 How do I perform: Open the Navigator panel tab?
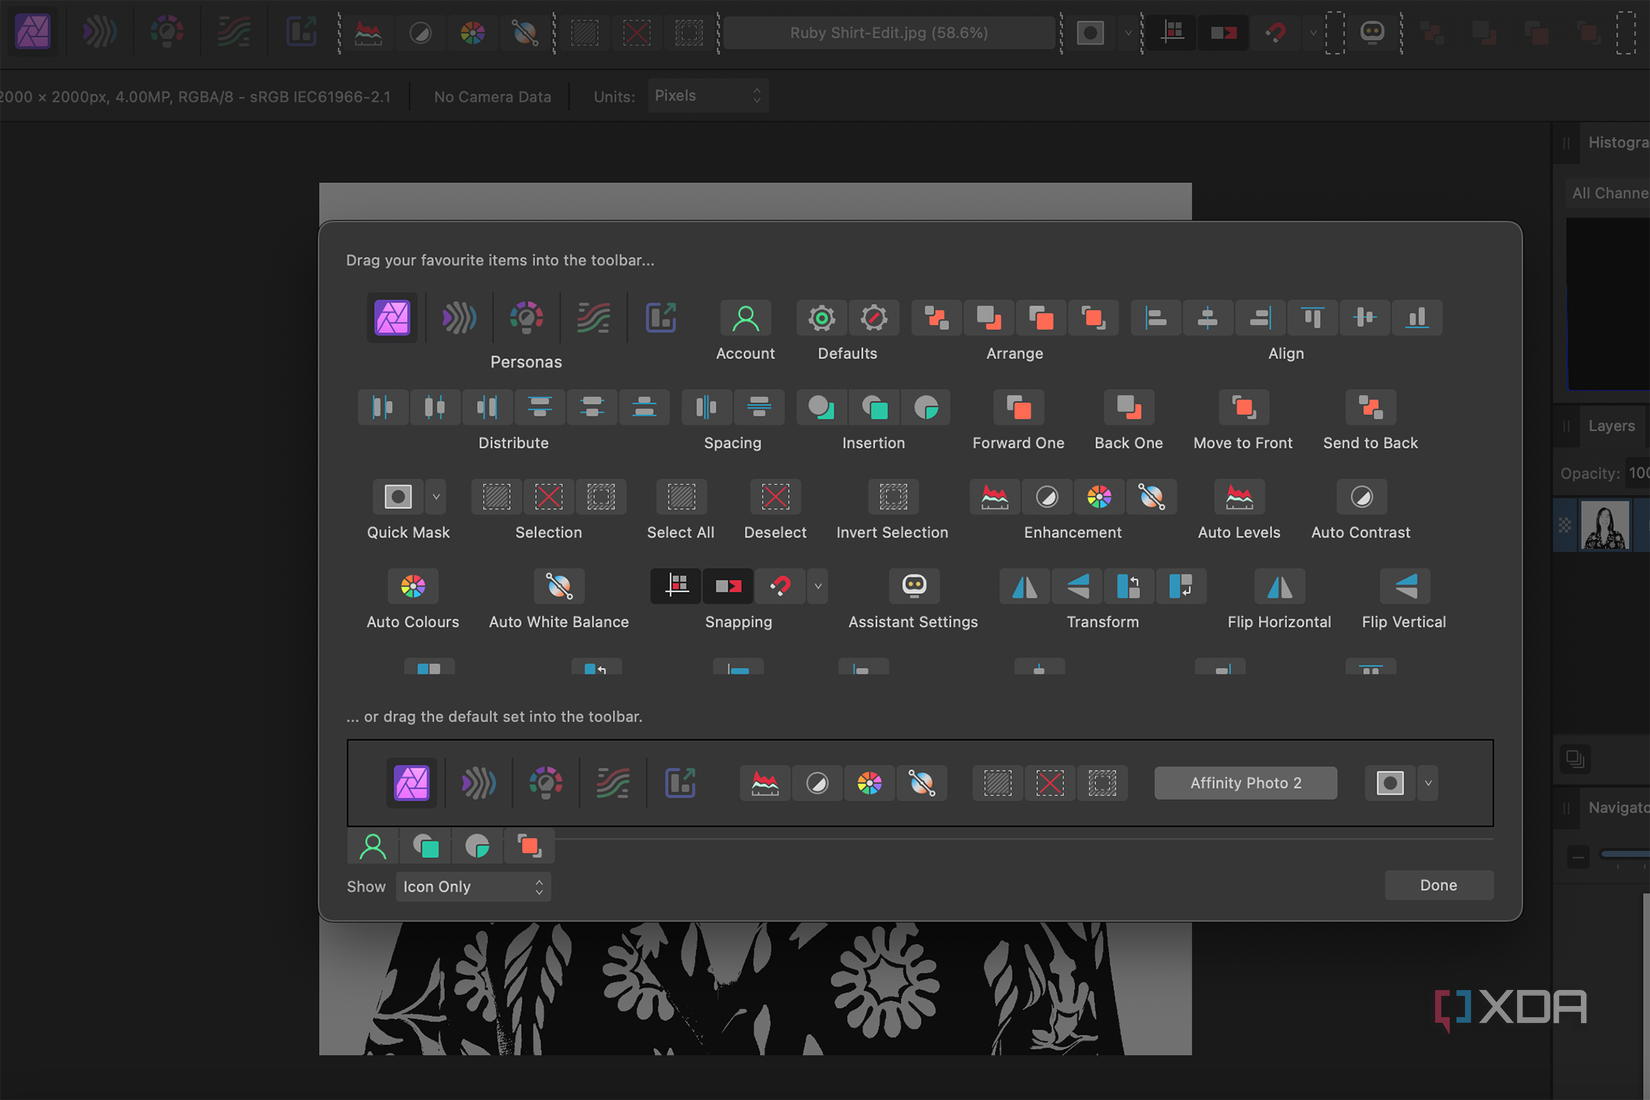1618,808
